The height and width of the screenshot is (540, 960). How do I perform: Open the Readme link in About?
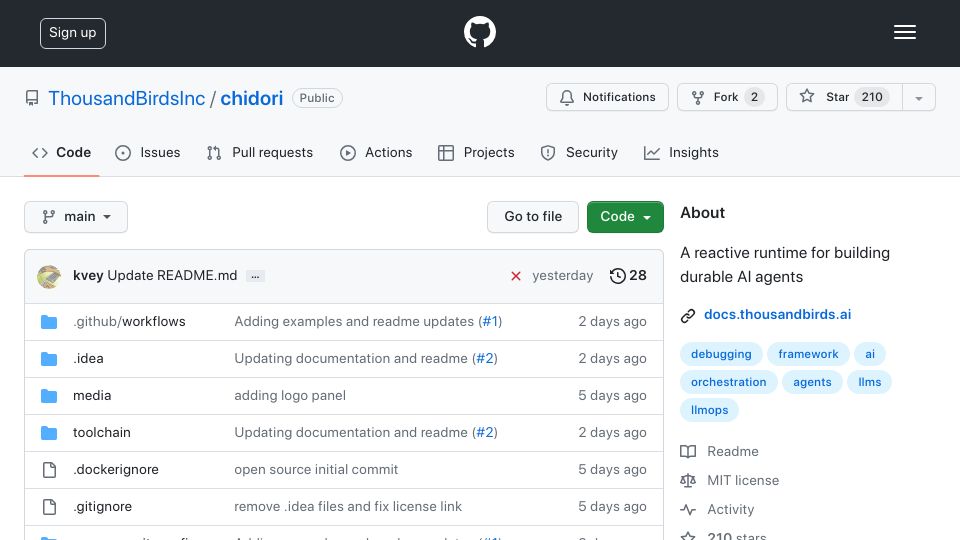pos(719,451)
